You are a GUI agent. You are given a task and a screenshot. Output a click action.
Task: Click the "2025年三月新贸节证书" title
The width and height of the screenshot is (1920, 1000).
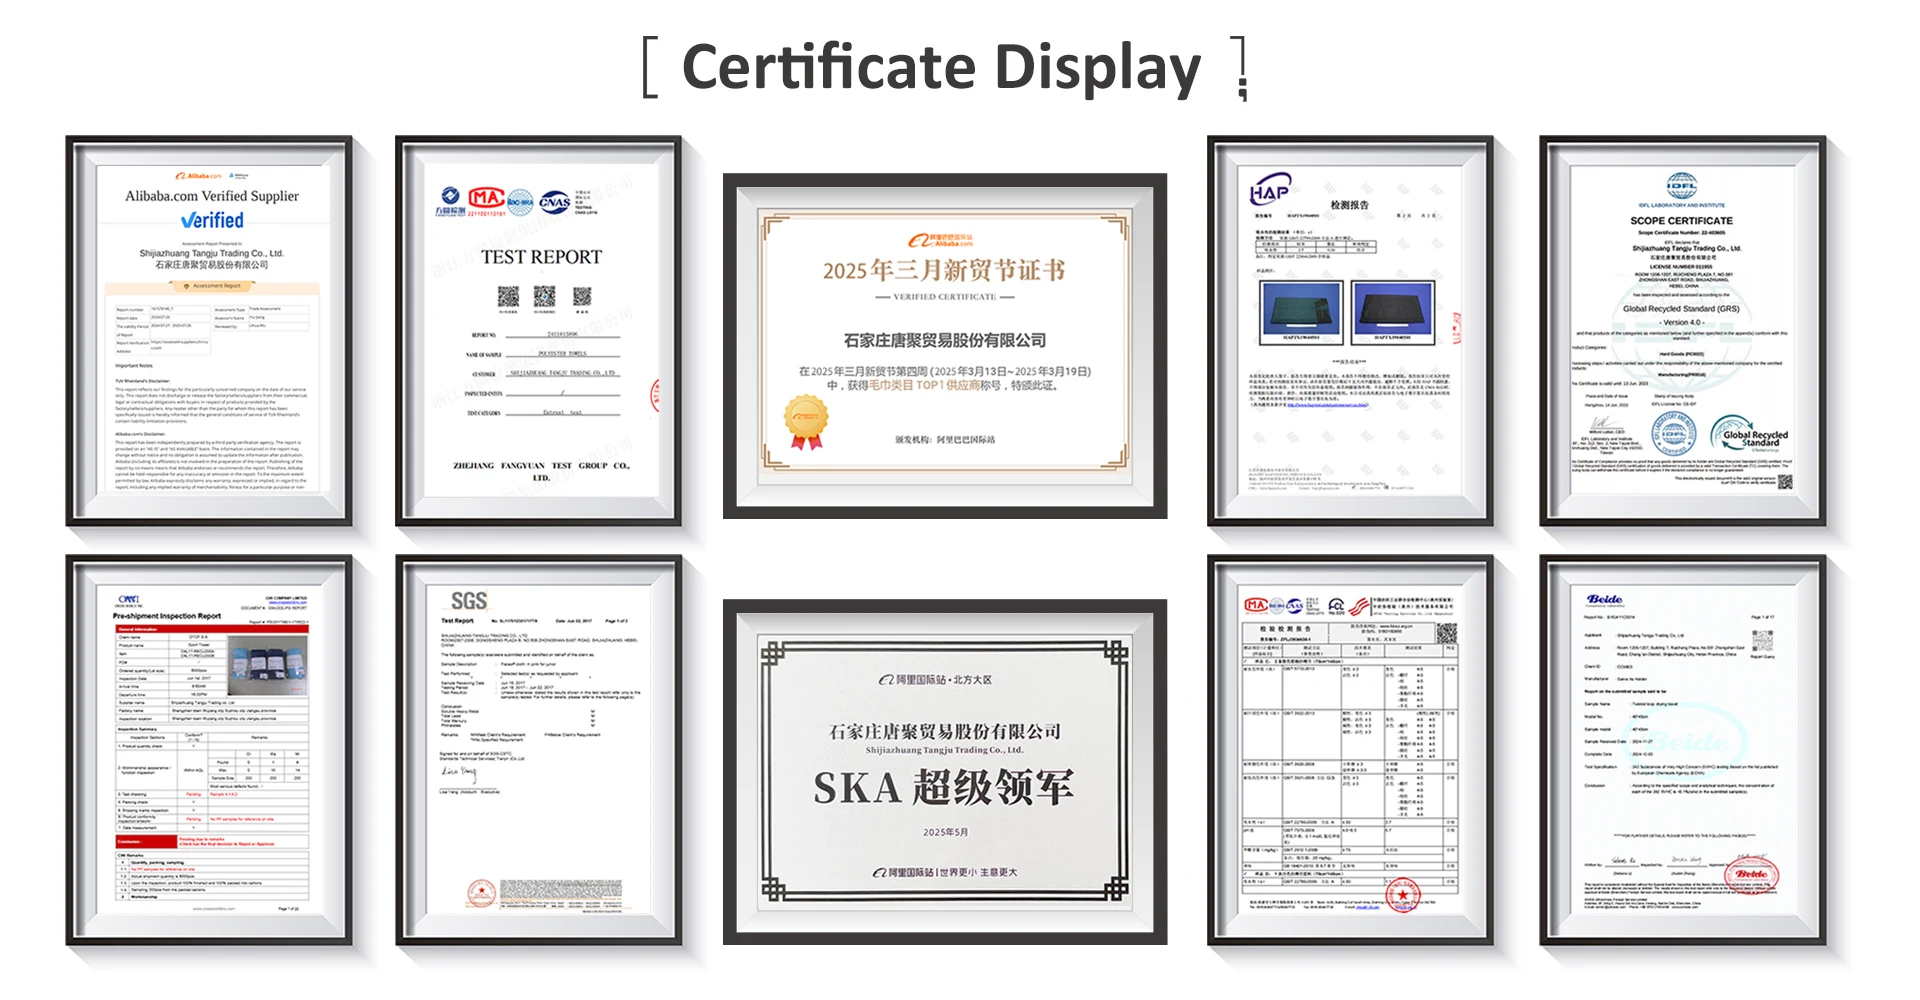pos(944,270)
